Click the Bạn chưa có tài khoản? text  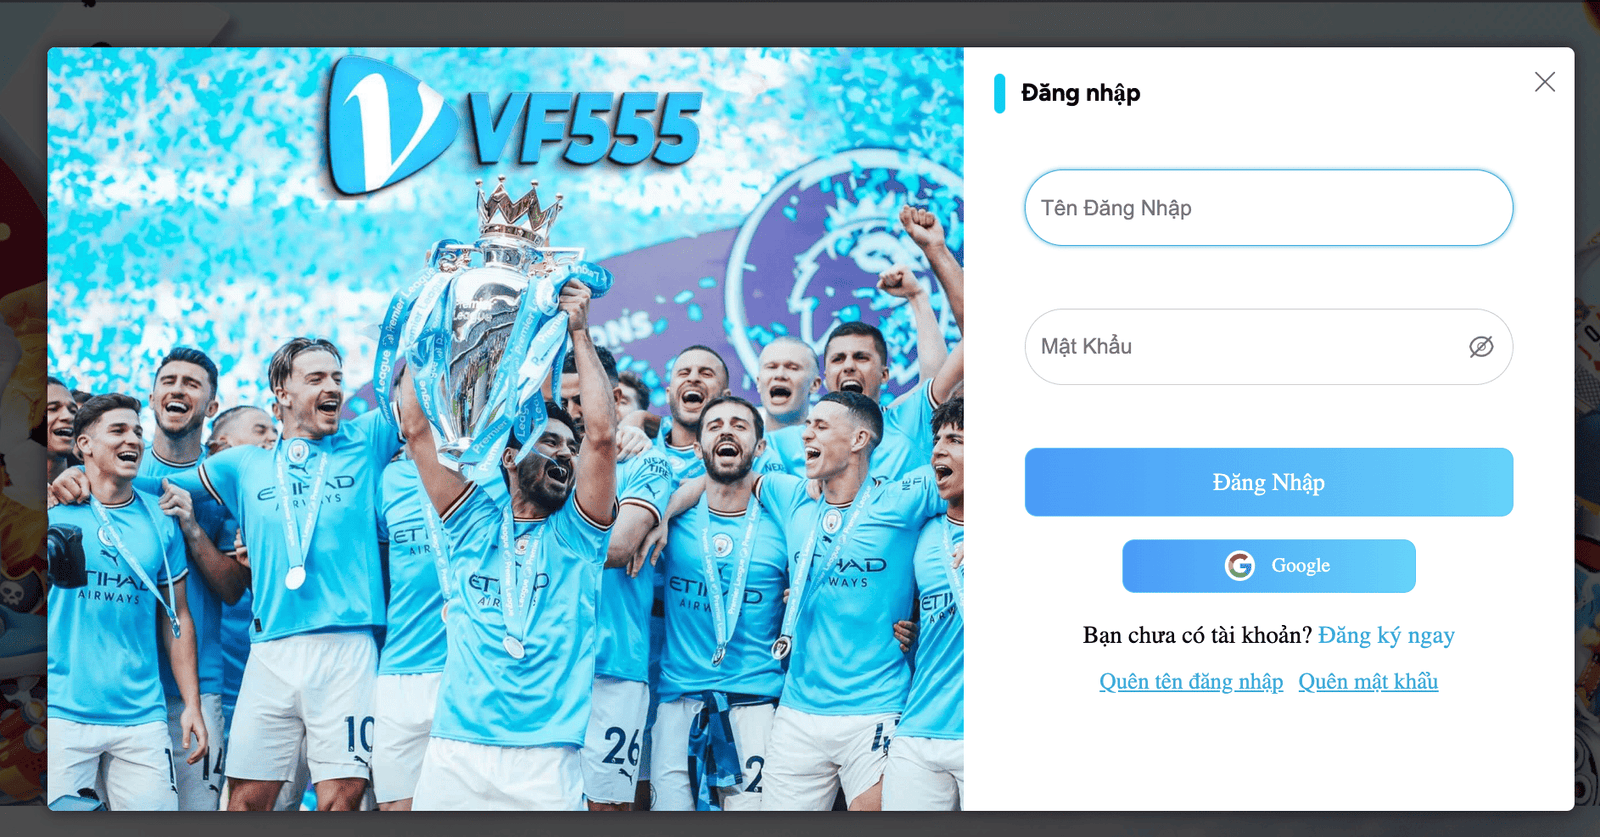1197,636
